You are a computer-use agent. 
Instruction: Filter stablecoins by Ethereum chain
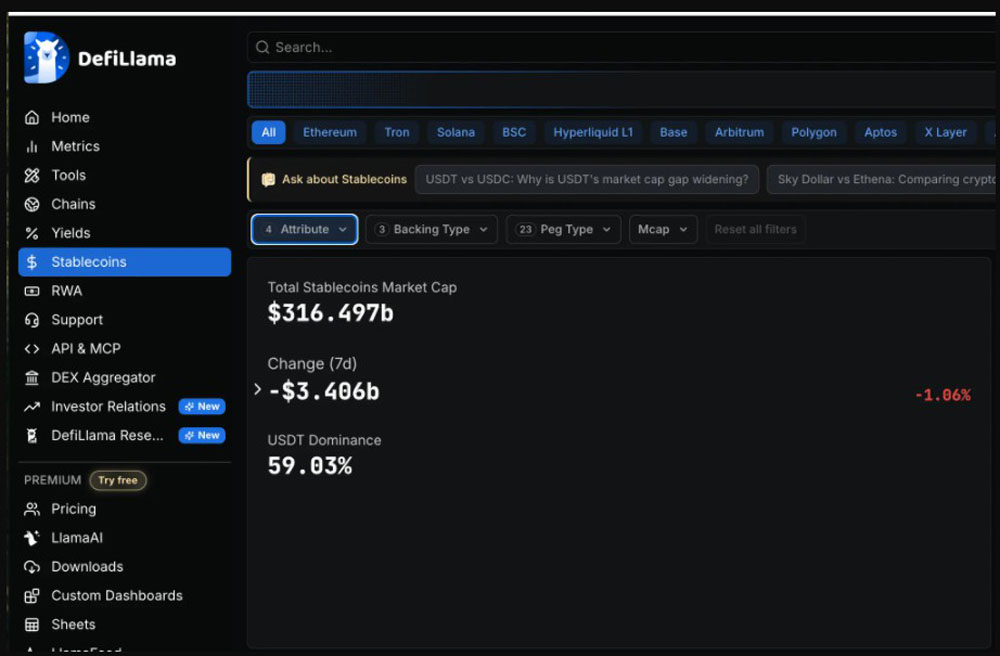coord(330,133)
